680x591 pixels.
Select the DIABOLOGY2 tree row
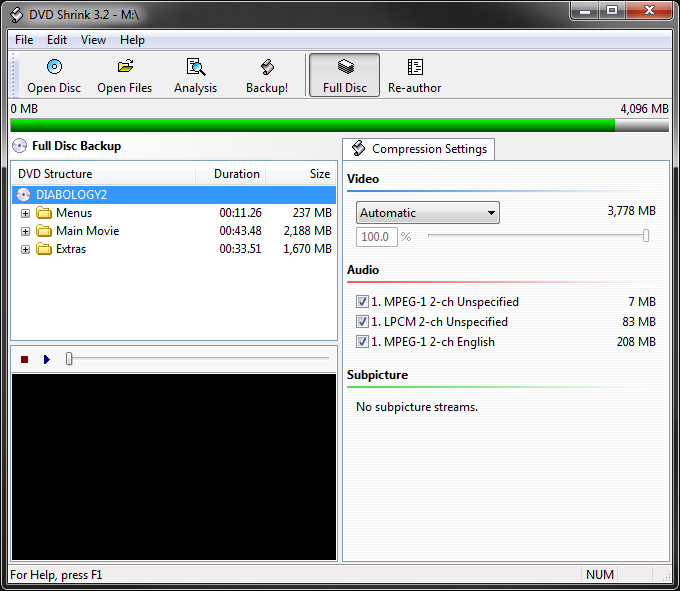coord(174,195)
